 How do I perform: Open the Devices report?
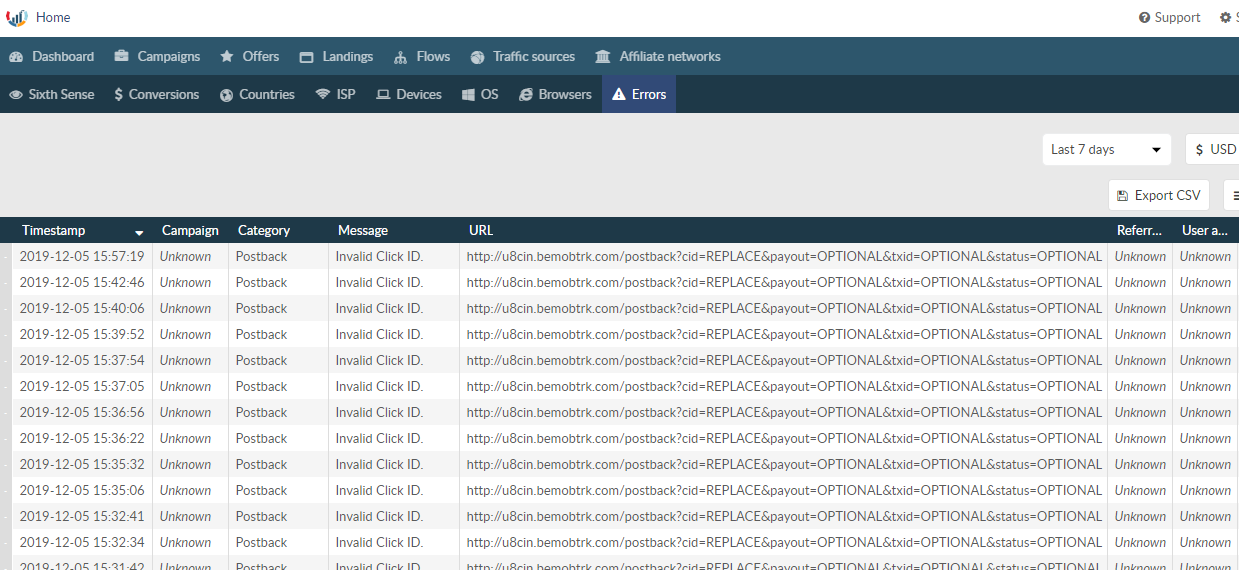[x=409, y=95]
